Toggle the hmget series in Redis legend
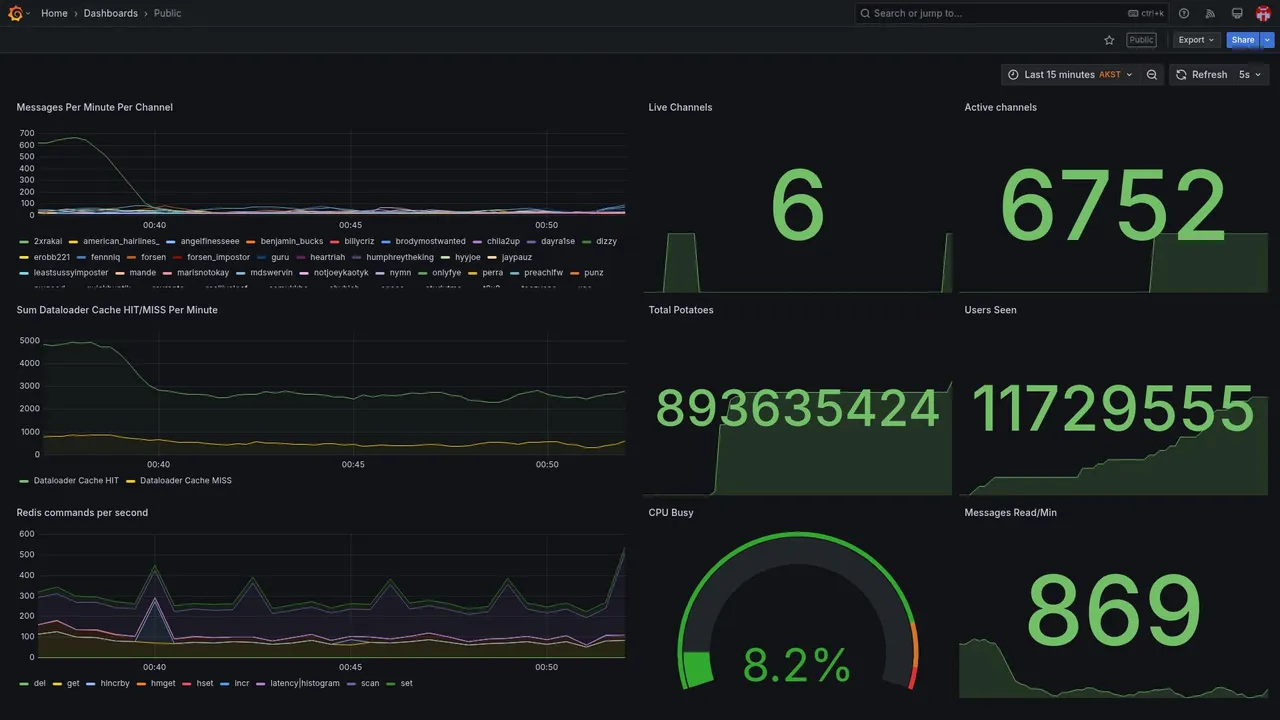1280x720 pixels. click(x=162, y=684)
